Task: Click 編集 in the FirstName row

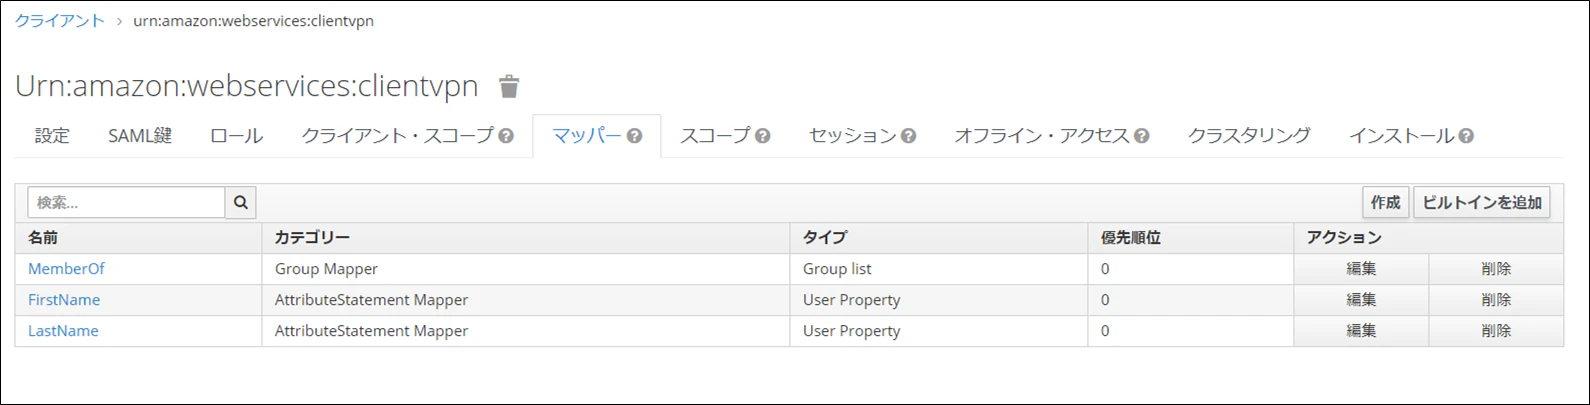Action: 1361,300
